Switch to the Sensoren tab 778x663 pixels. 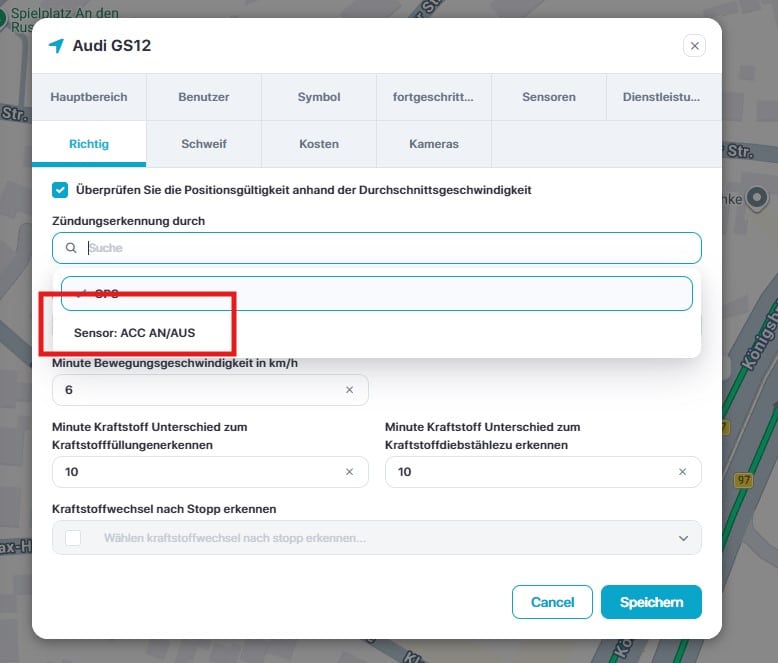pyautogui.click(x=548, y=97)
